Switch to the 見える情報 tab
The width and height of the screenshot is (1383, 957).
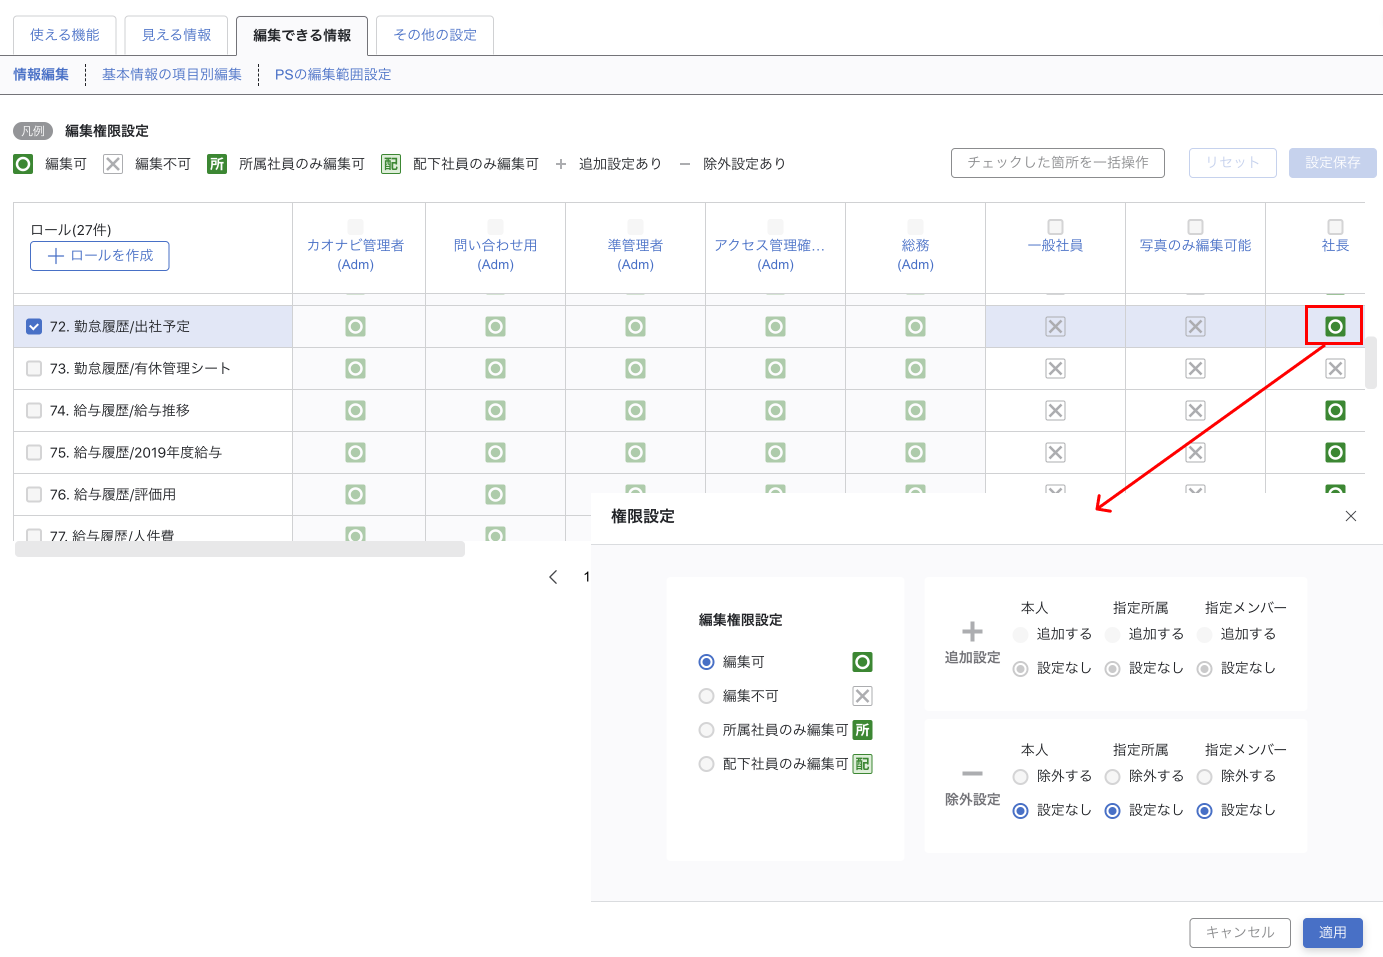point(176,35)
